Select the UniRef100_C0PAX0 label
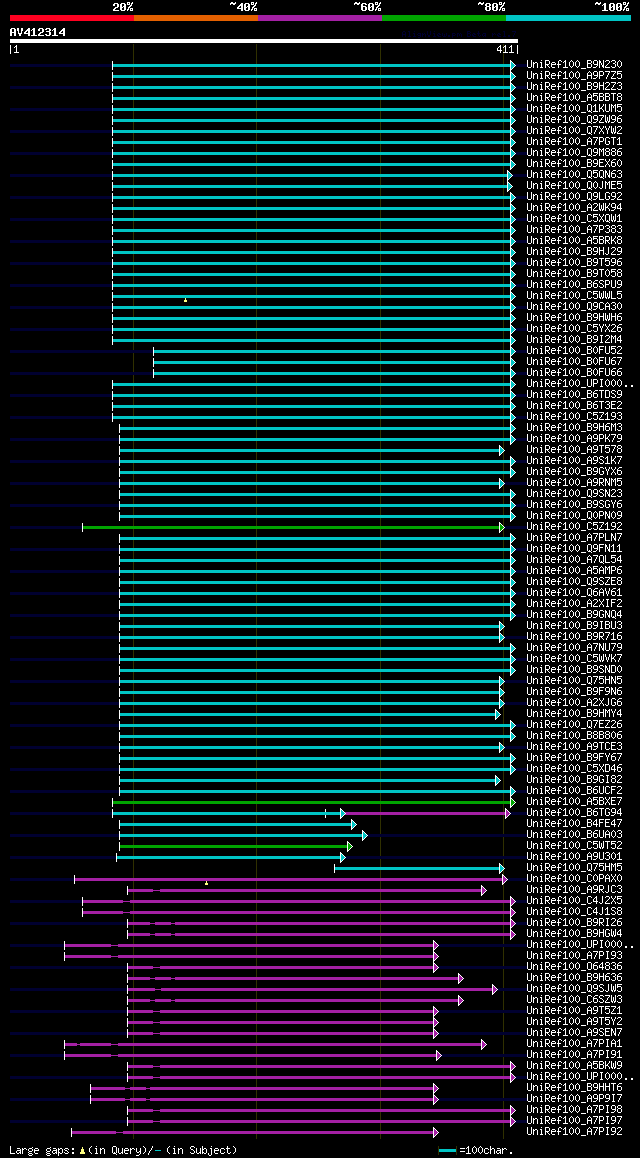Screen dimensions: 640x1158 tap(574, 879)
